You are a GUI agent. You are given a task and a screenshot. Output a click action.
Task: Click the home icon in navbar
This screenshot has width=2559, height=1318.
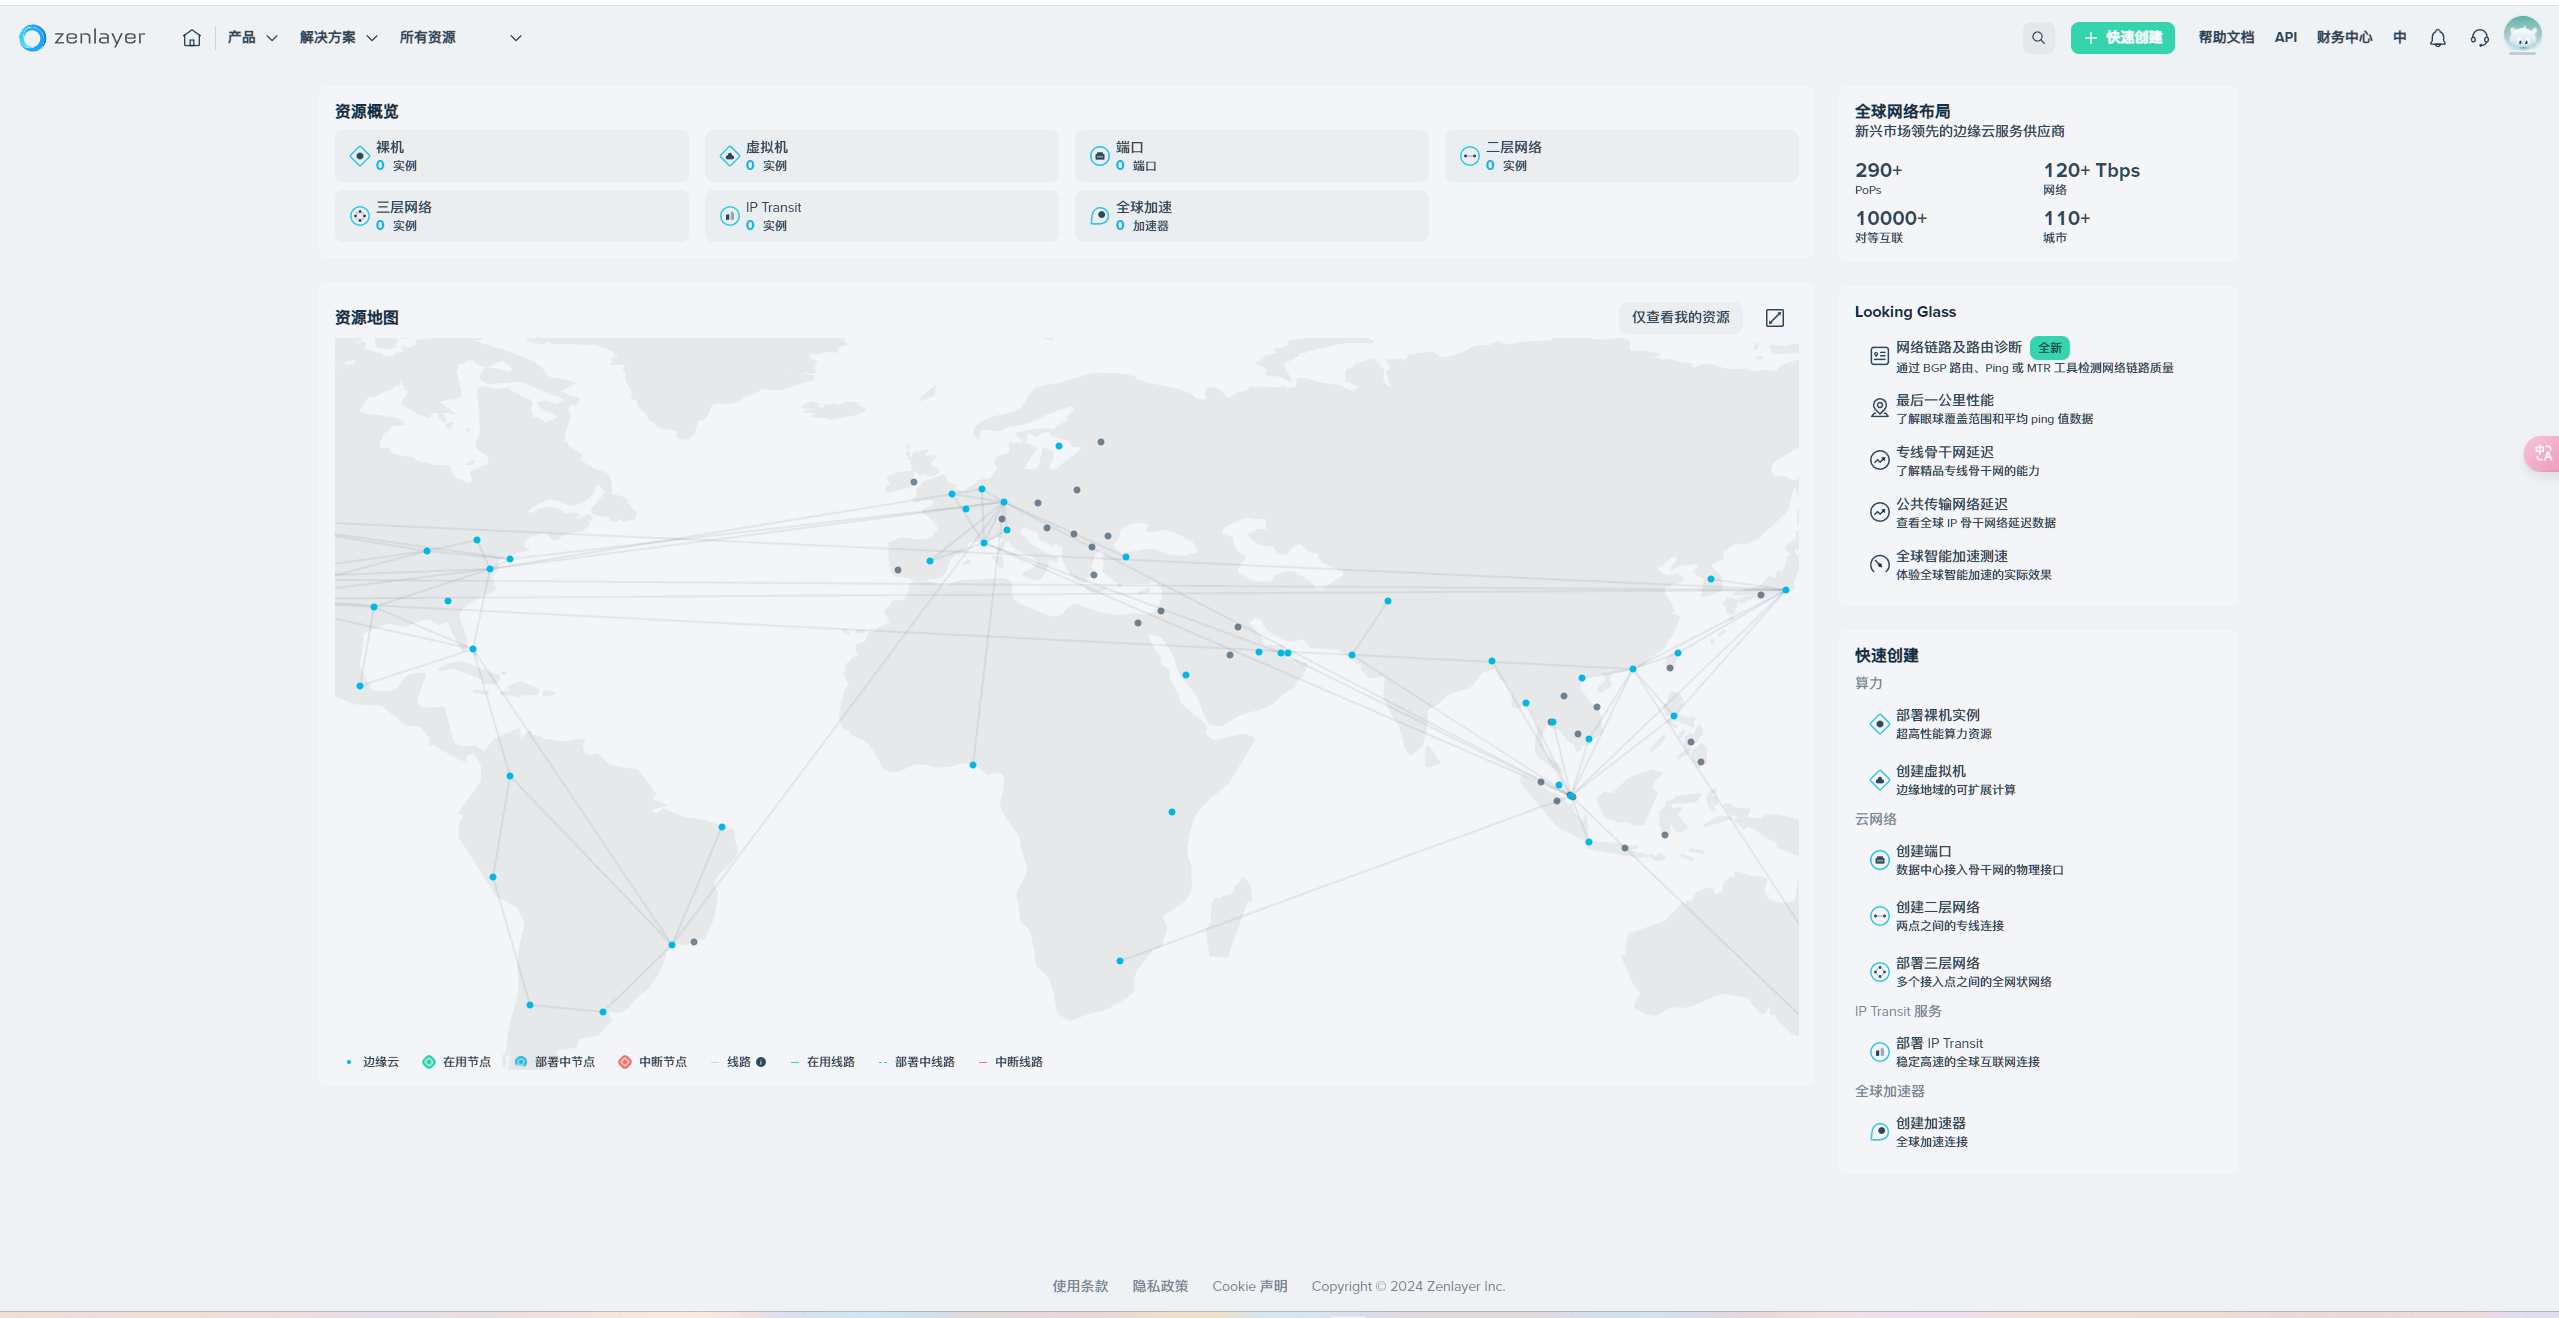pyautogui.click(x=192, y=38)
